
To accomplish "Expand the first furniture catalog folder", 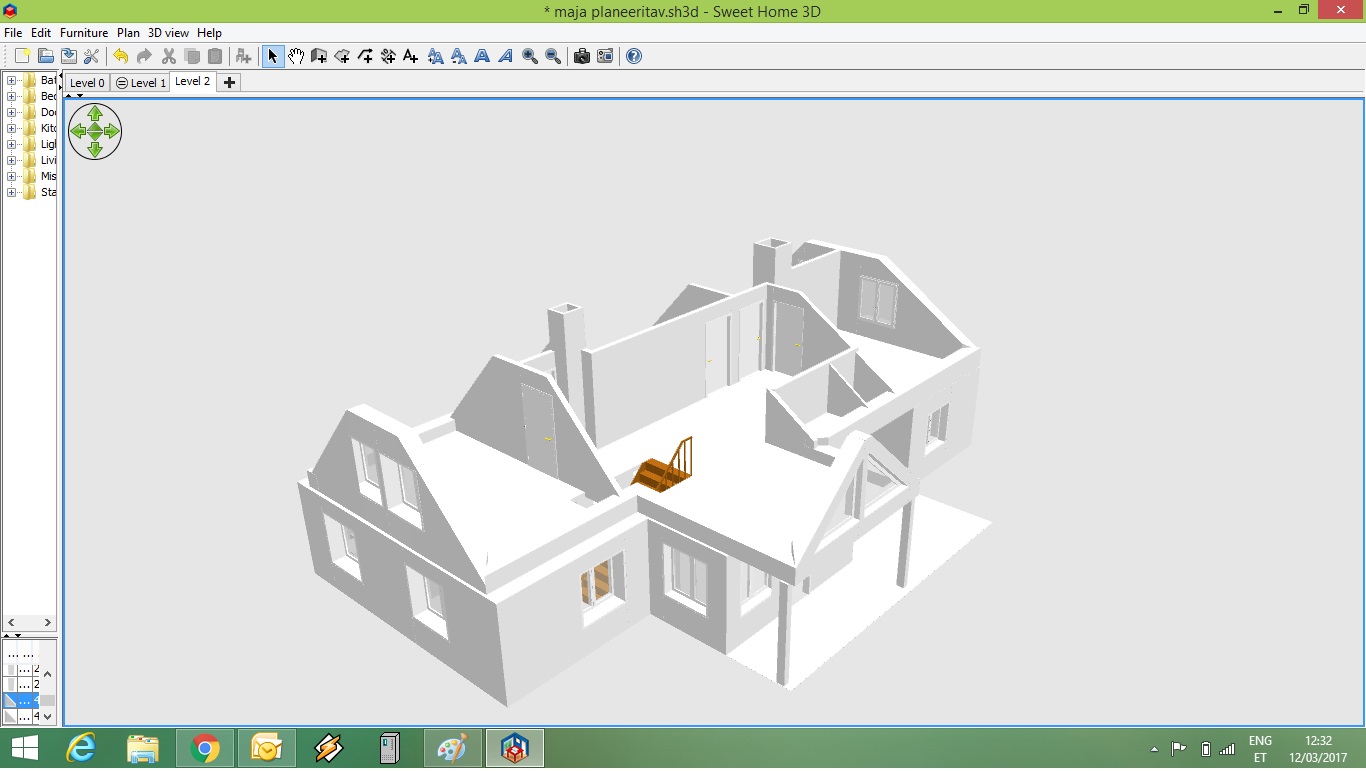I will [x=12, y=81].
